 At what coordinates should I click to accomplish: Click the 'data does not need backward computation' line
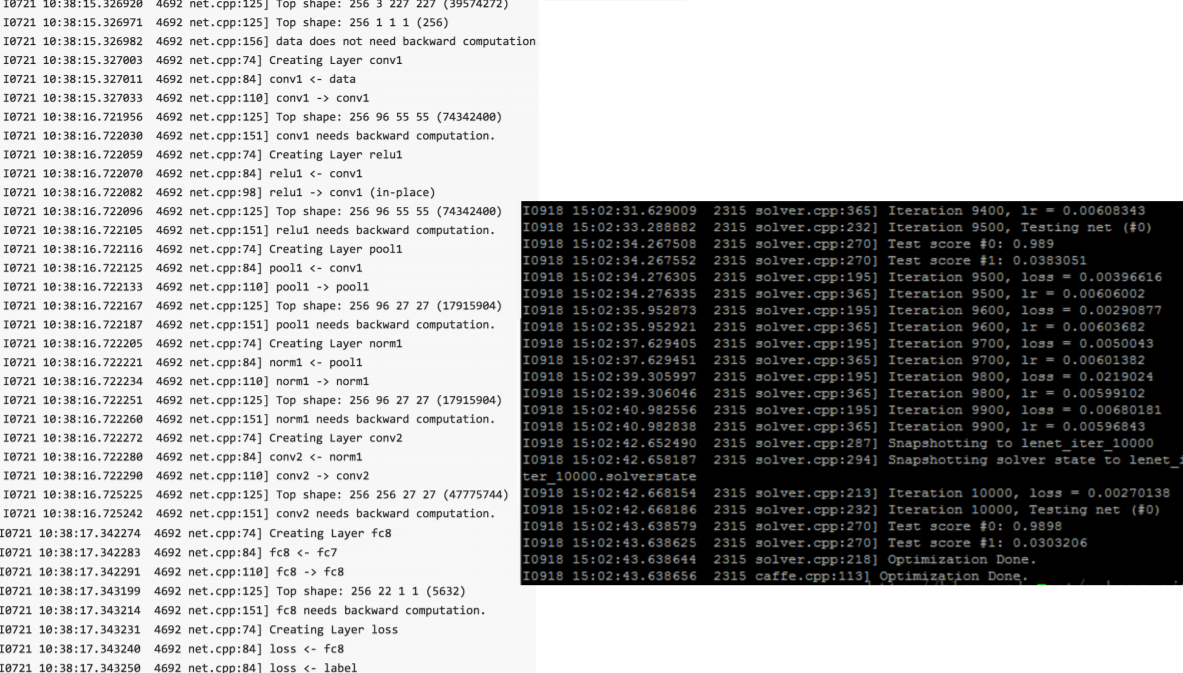tap(269, 41)
